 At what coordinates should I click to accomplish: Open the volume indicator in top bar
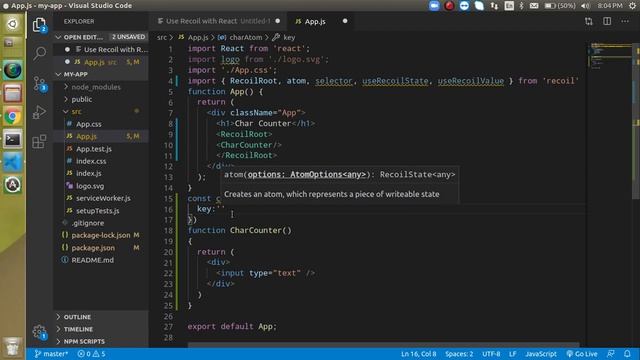[x=585, y=6]
